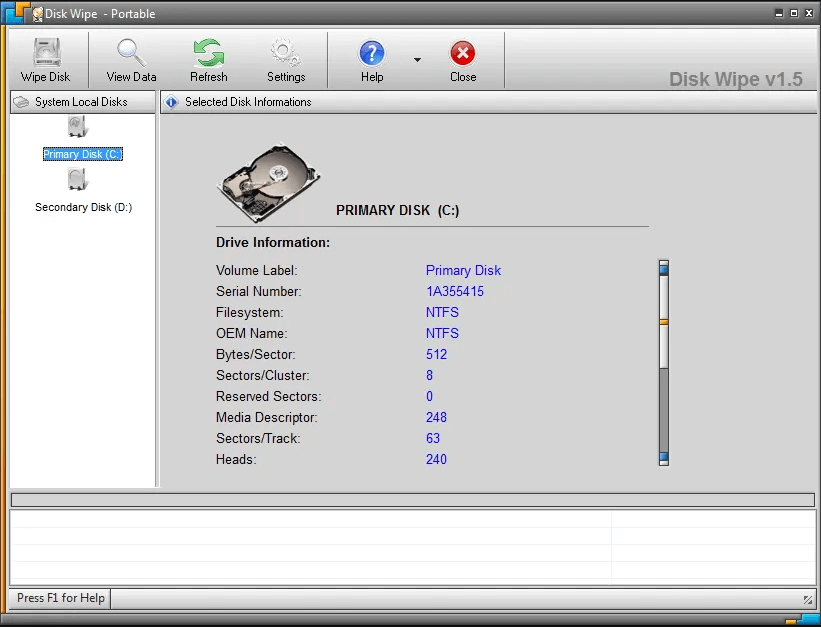
Task: Click the Wipe Disk toolbar icon
Action: (x=46, y=52)
